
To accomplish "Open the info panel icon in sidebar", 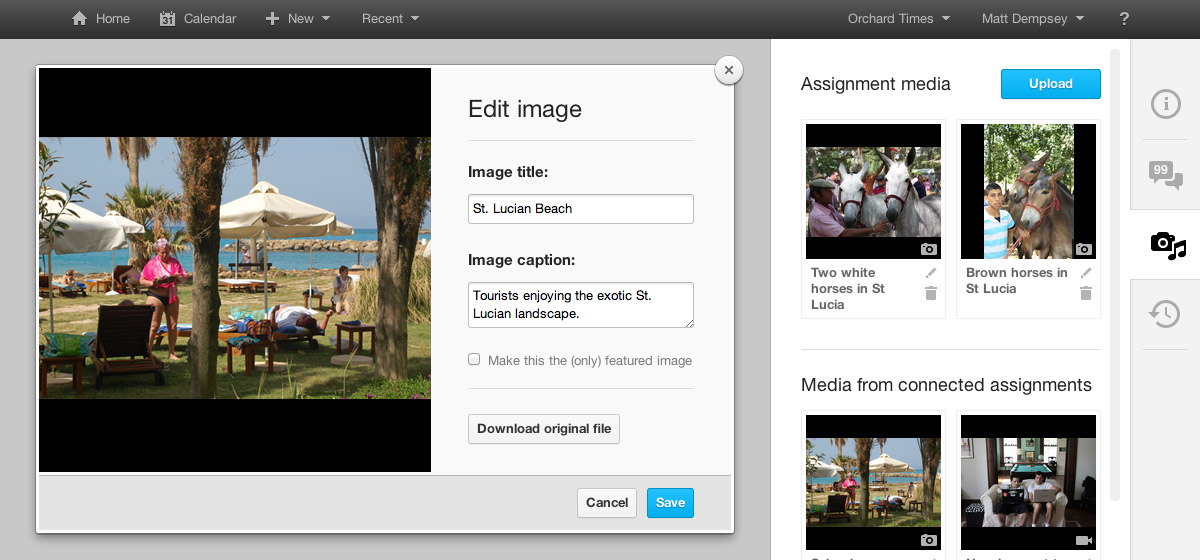I will tap(1165, 103).
